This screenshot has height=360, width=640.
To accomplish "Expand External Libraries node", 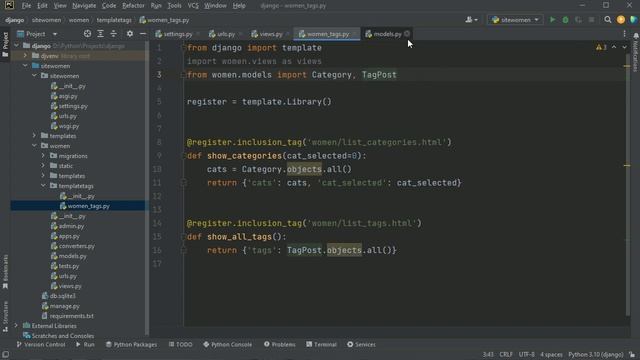I will pos(16,326).
